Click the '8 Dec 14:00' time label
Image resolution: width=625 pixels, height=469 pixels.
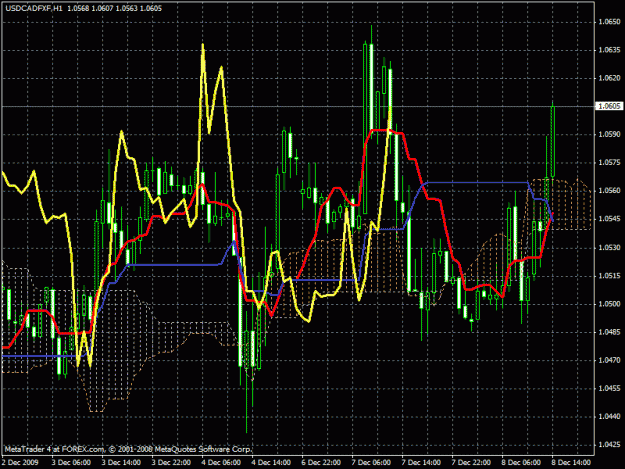pyautogui.click(x=571, y=463)
